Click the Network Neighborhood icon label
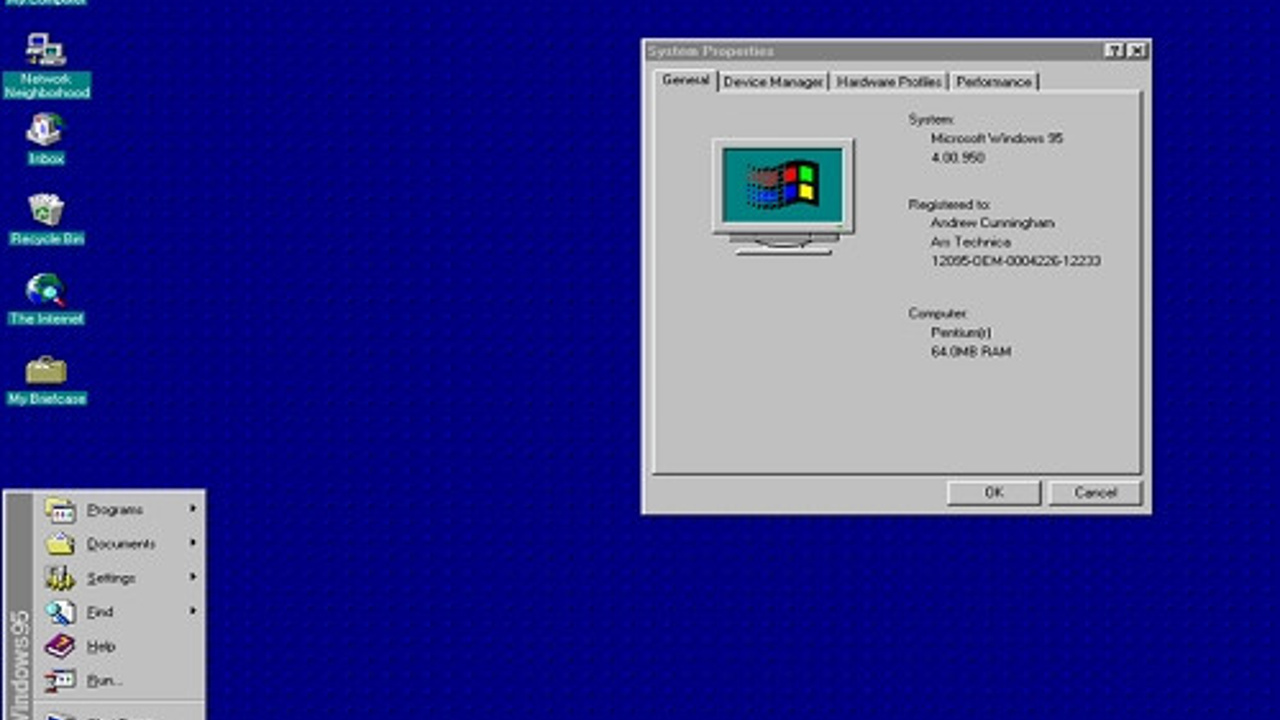Image resolution: width=1280 pixels, height=720 pixels. (47, 86)
